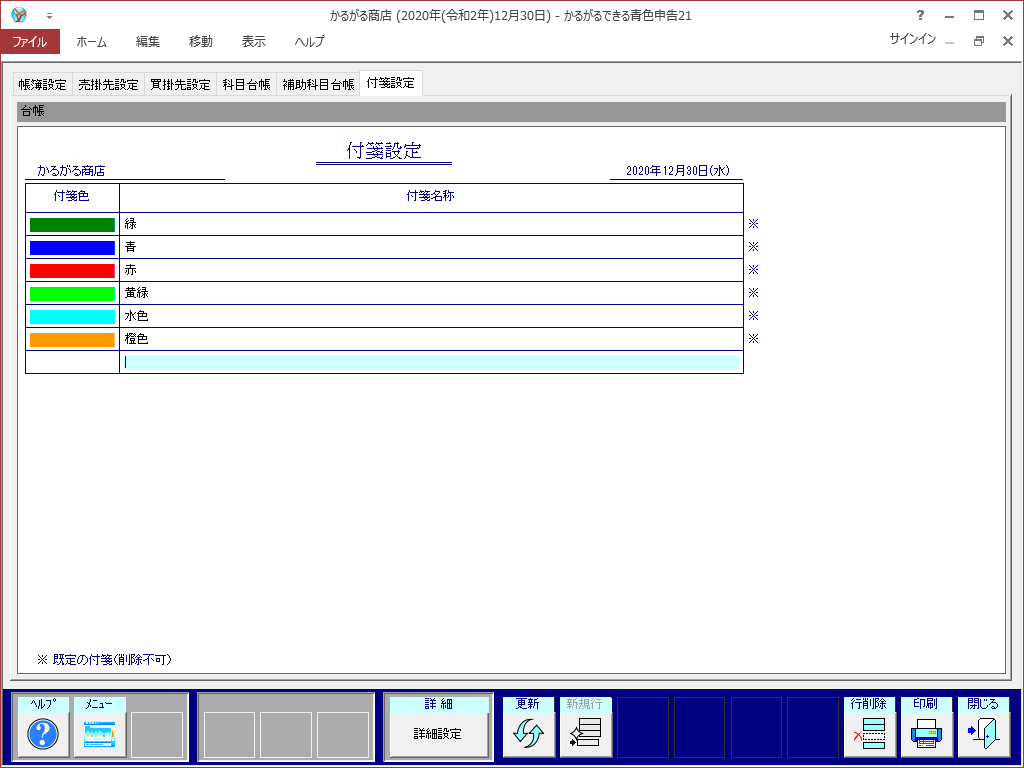Image resolution: width=1024 pixels, height=768 pixels.
Task: Click the Help question mark icon
Action: click(x=43, y=734)
